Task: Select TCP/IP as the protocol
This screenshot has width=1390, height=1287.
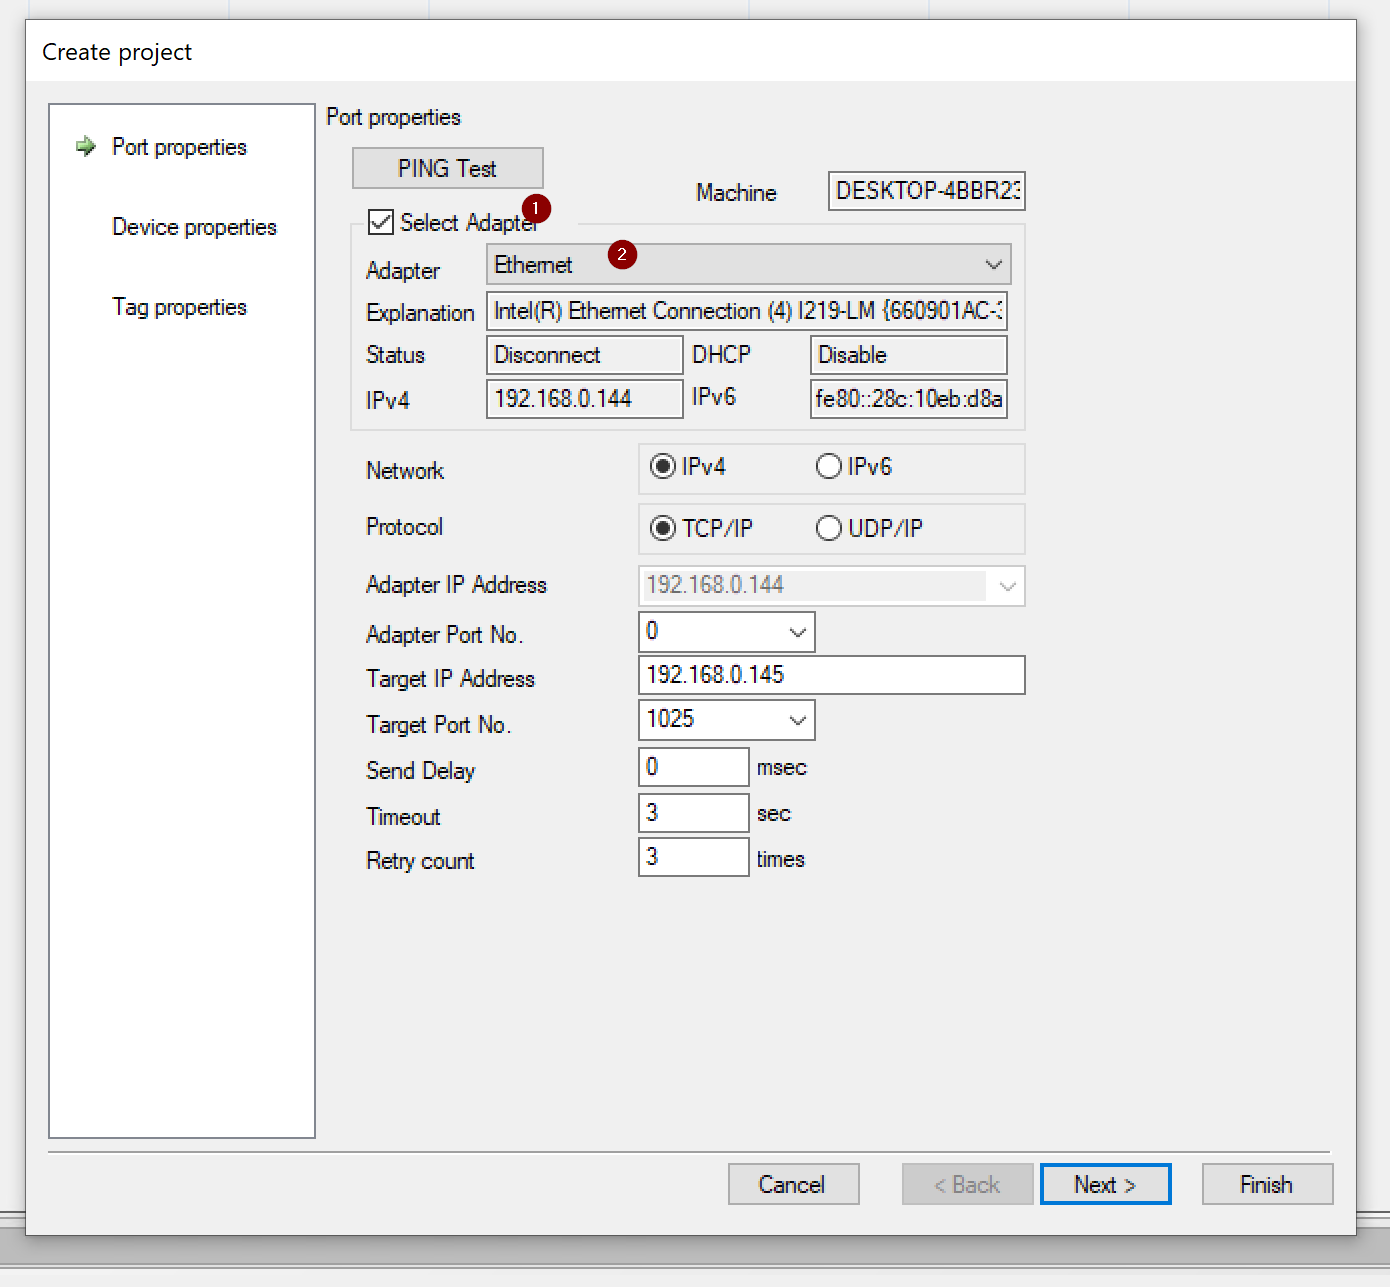Action: point(663,528)
